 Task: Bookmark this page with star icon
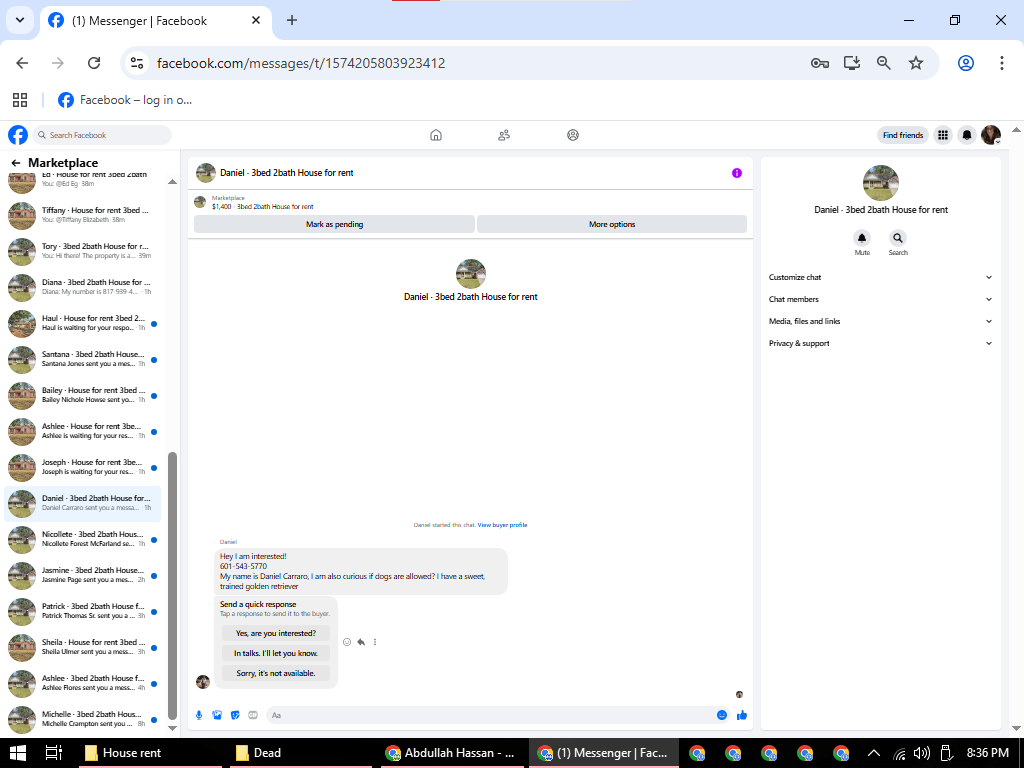(x=916, y=63)
